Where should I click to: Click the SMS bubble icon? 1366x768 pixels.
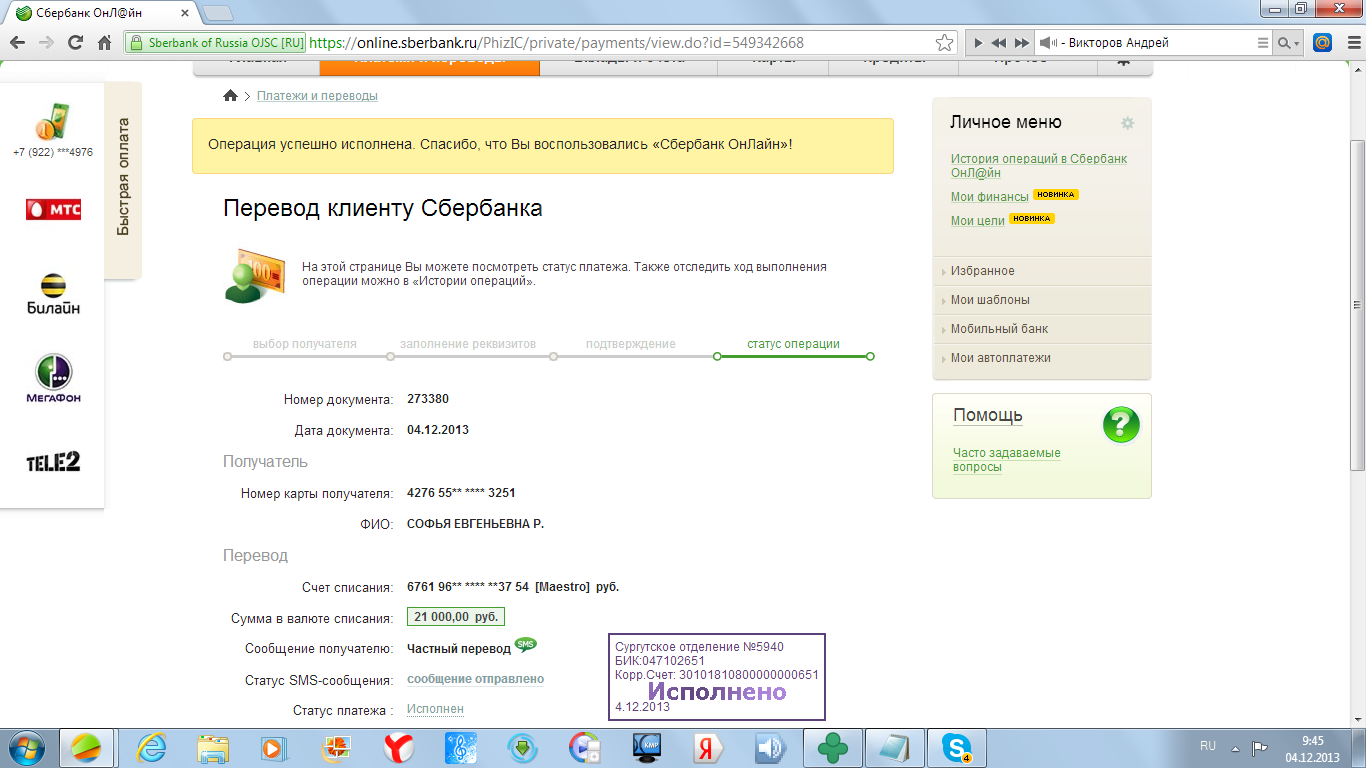(525, 644)
